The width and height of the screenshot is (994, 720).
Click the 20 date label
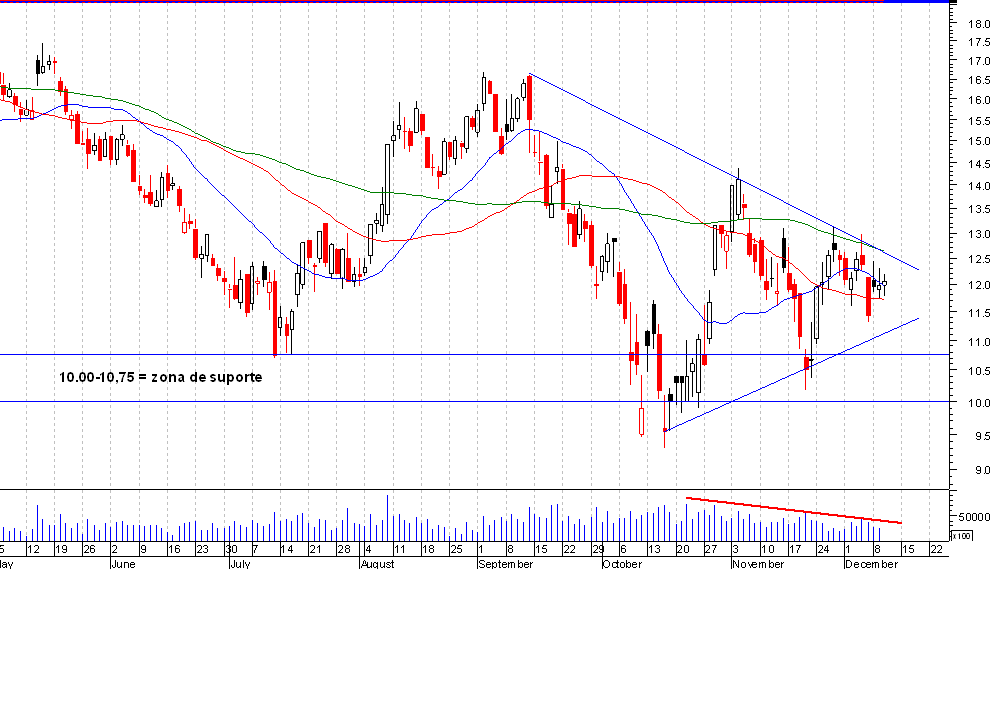coord(683,550)
